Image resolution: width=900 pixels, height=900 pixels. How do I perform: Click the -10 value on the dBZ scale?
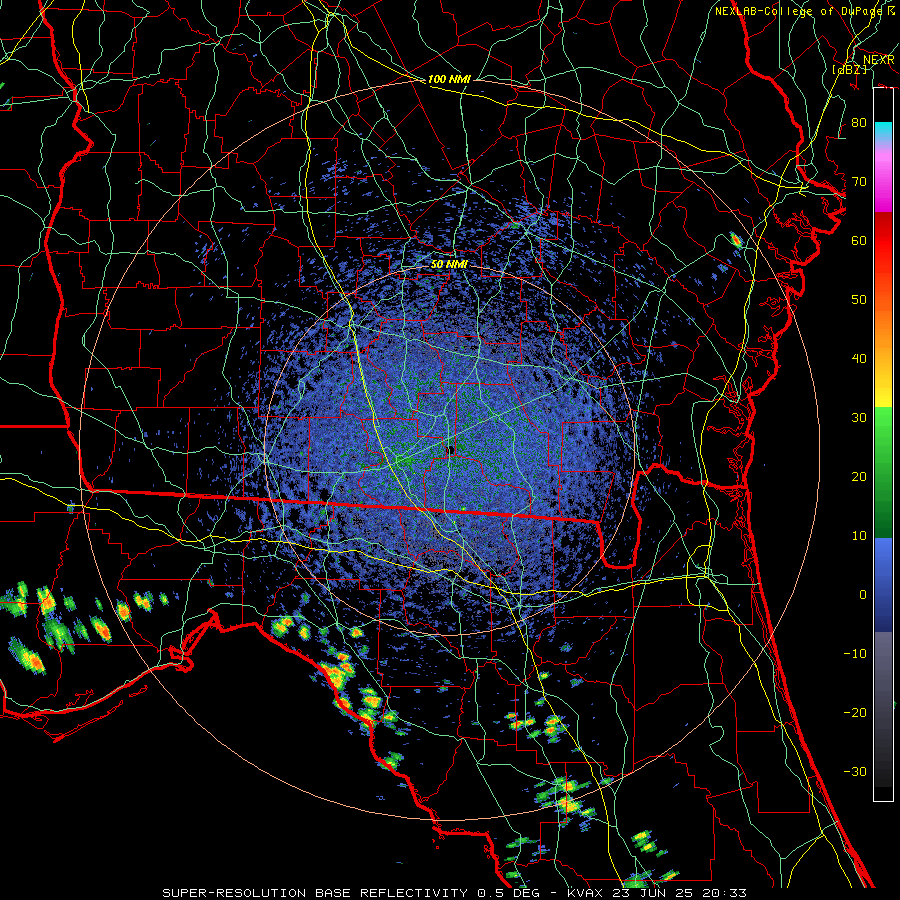(855, 654)
